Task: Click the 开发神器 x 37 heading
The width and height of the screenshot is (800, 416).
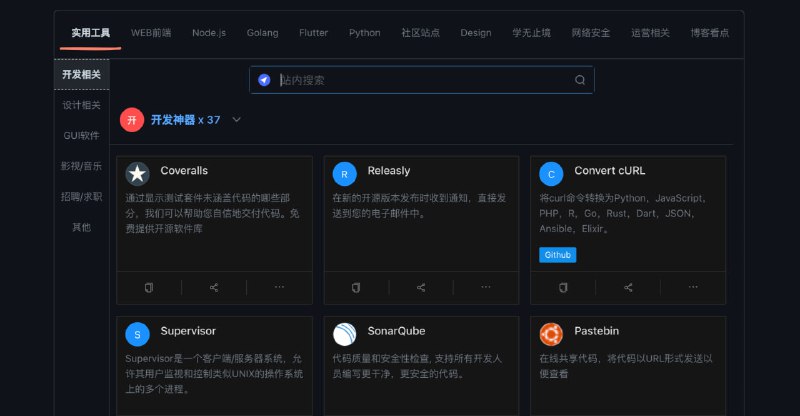Action: click(x=186, y=120)
